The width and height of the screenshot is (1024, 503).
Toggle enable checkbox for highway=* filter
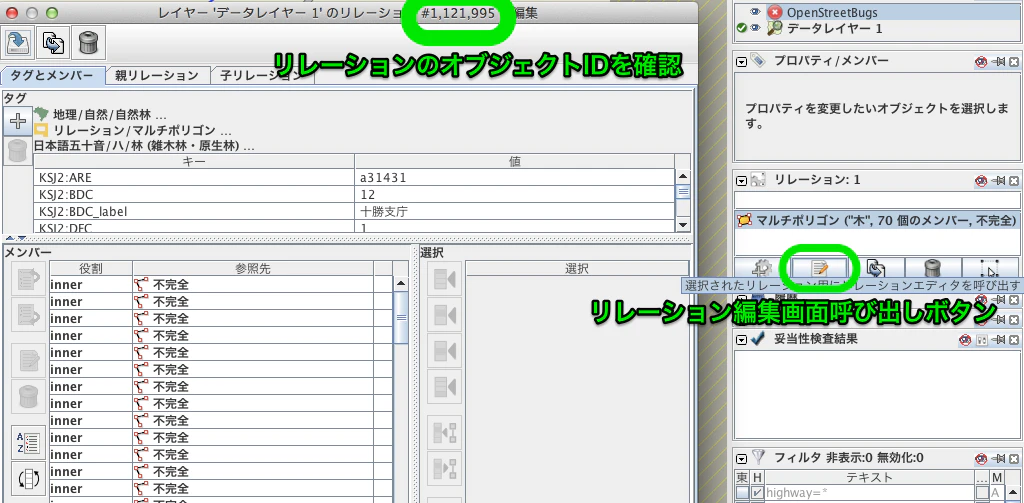point(743,492)
